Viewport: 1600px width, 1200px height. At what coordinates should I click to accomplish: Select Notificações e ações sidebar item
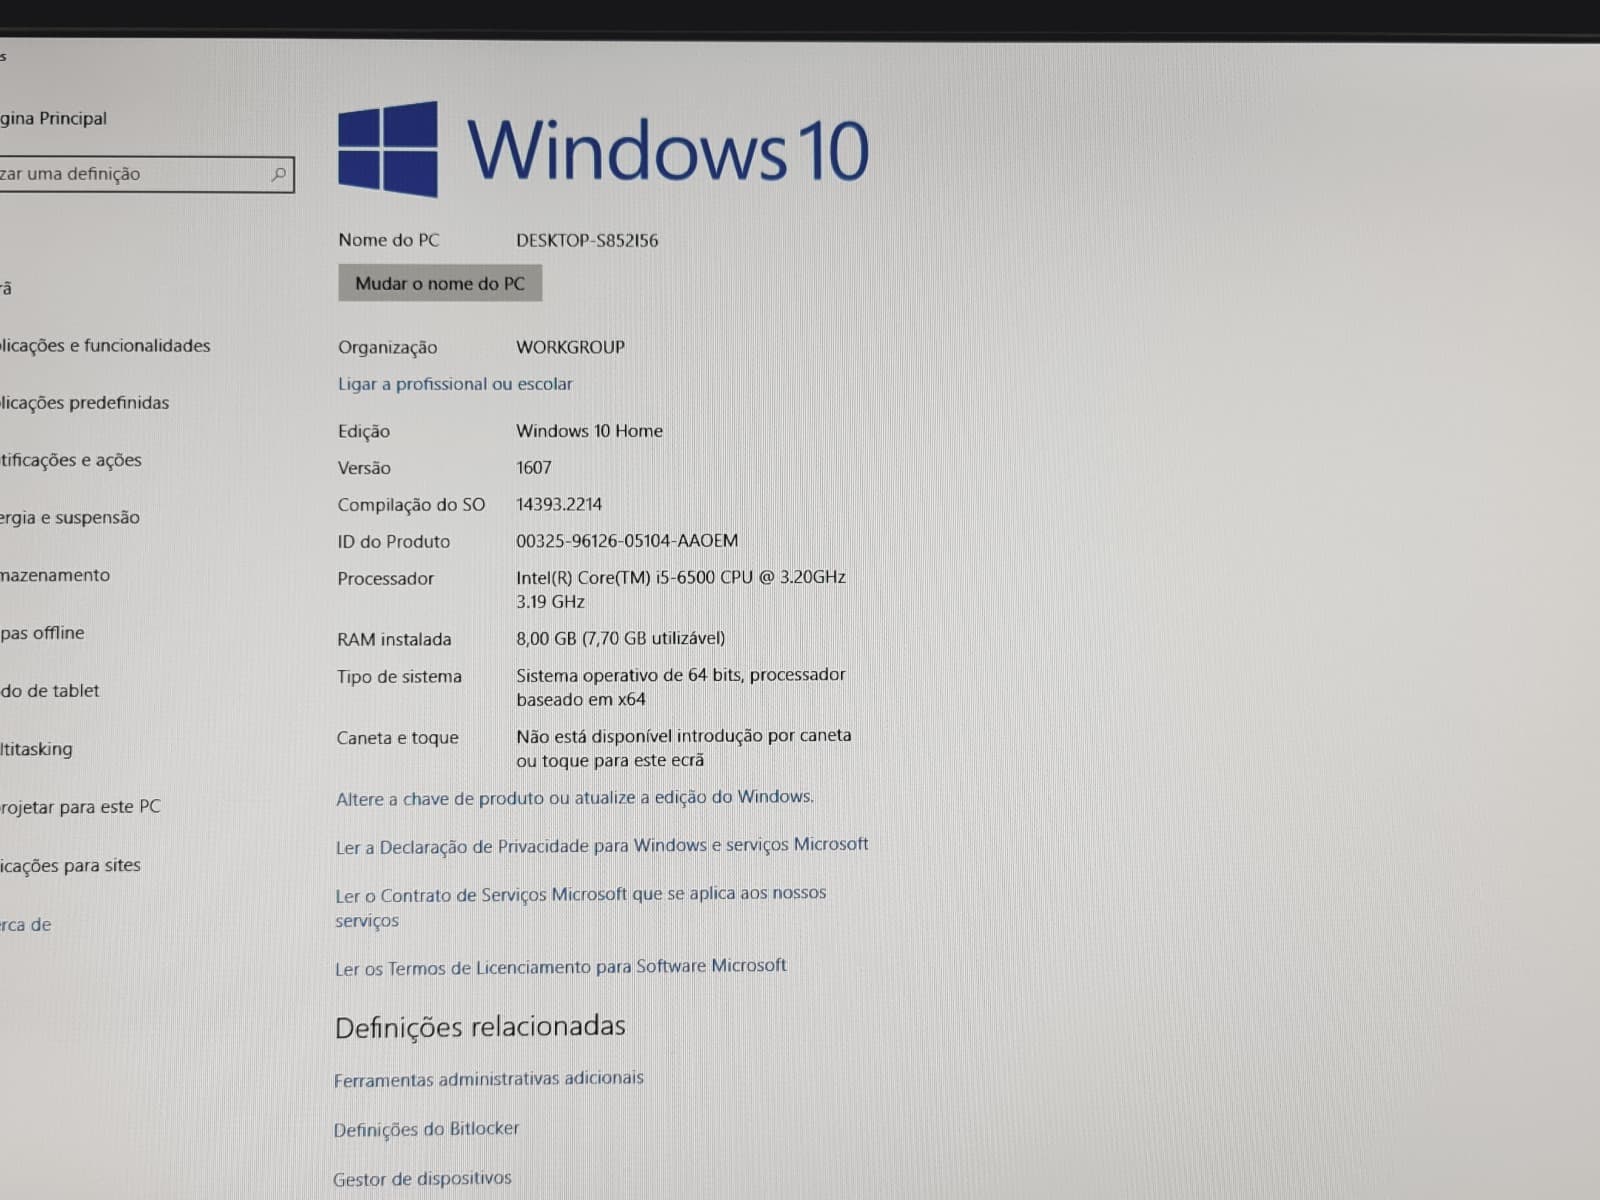pyautogui.click(x=71, y=460)
